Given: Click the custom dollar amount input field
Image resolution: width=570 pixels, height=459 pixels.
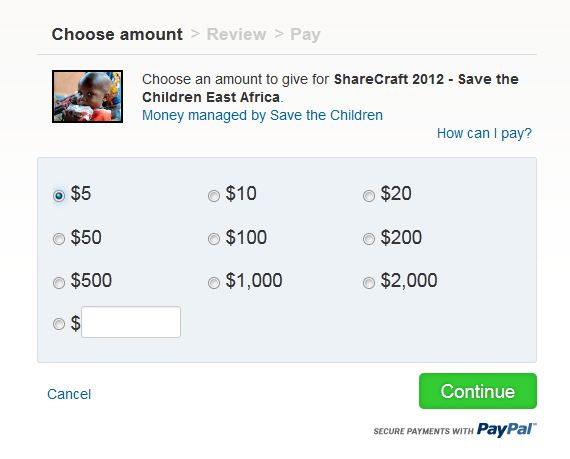Looking at the screenshot, I should click(131, 322).
